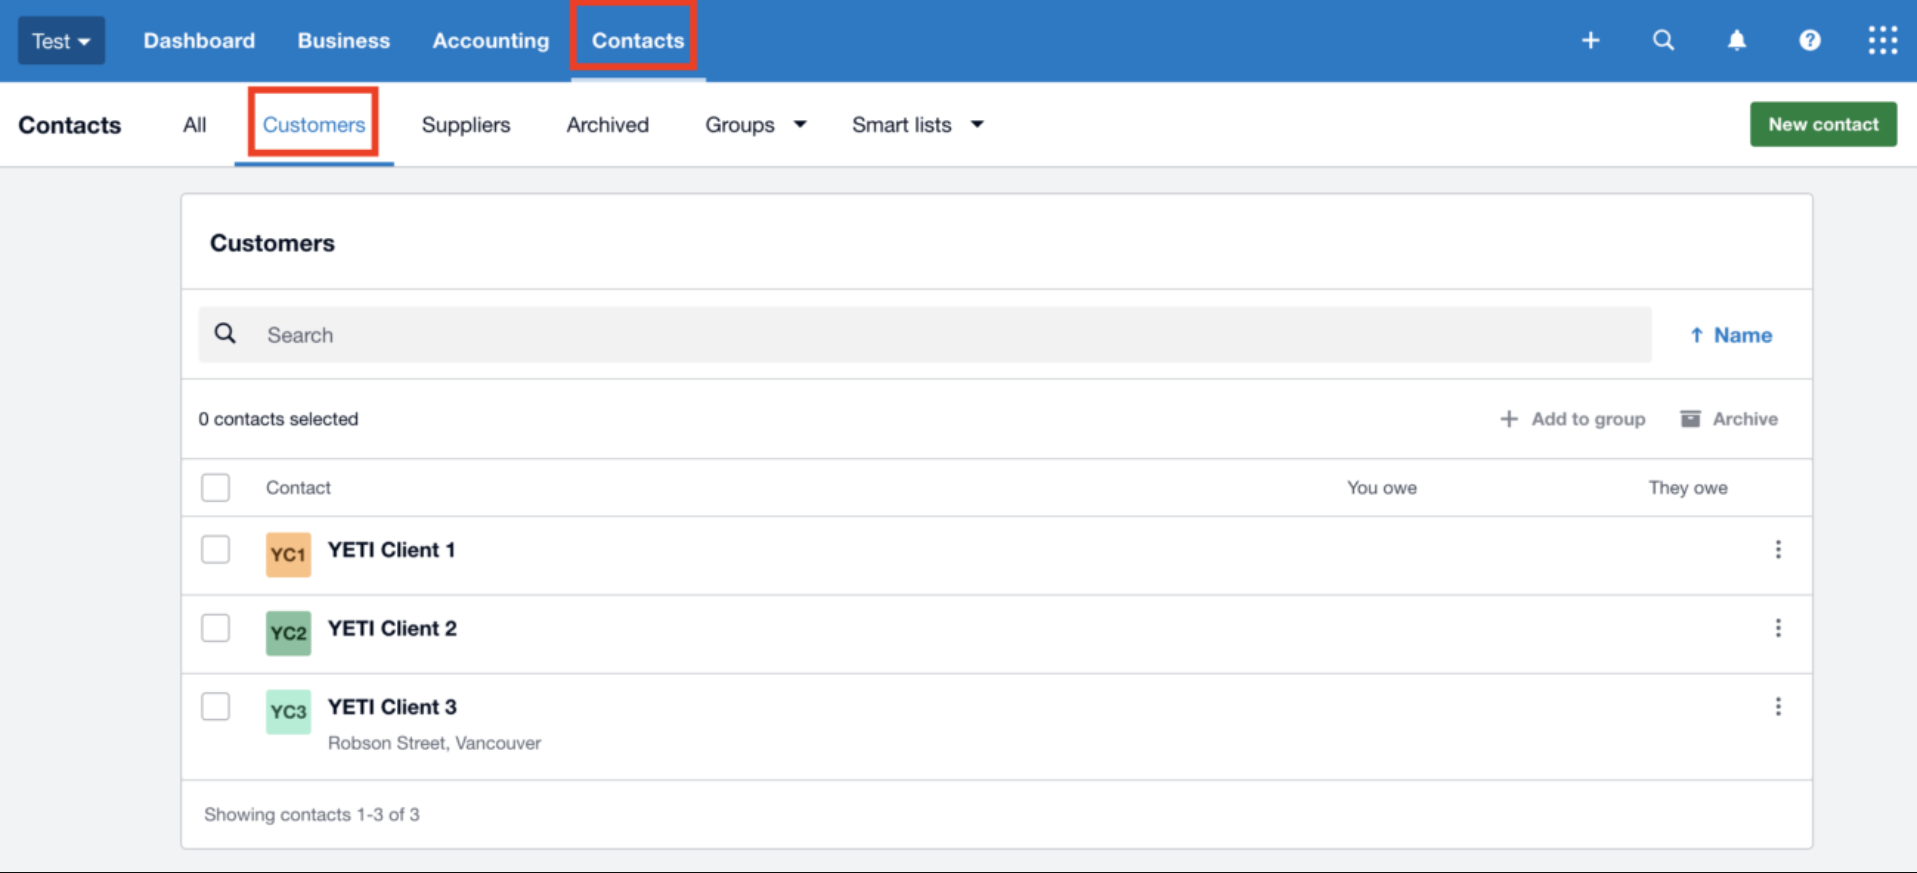Switch to the Archived tab
This screenshot has width=1917, height=873.
608,125
